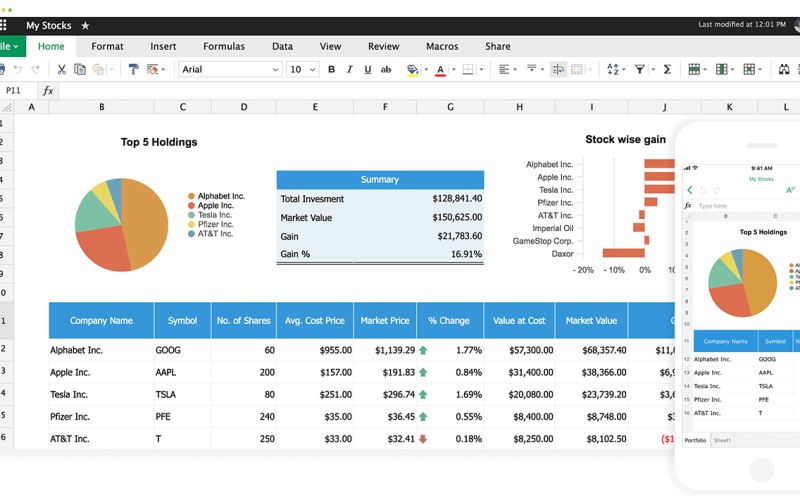
Task: Click the Alphabet Inc. orange legend dot
Action: (191, 196)
